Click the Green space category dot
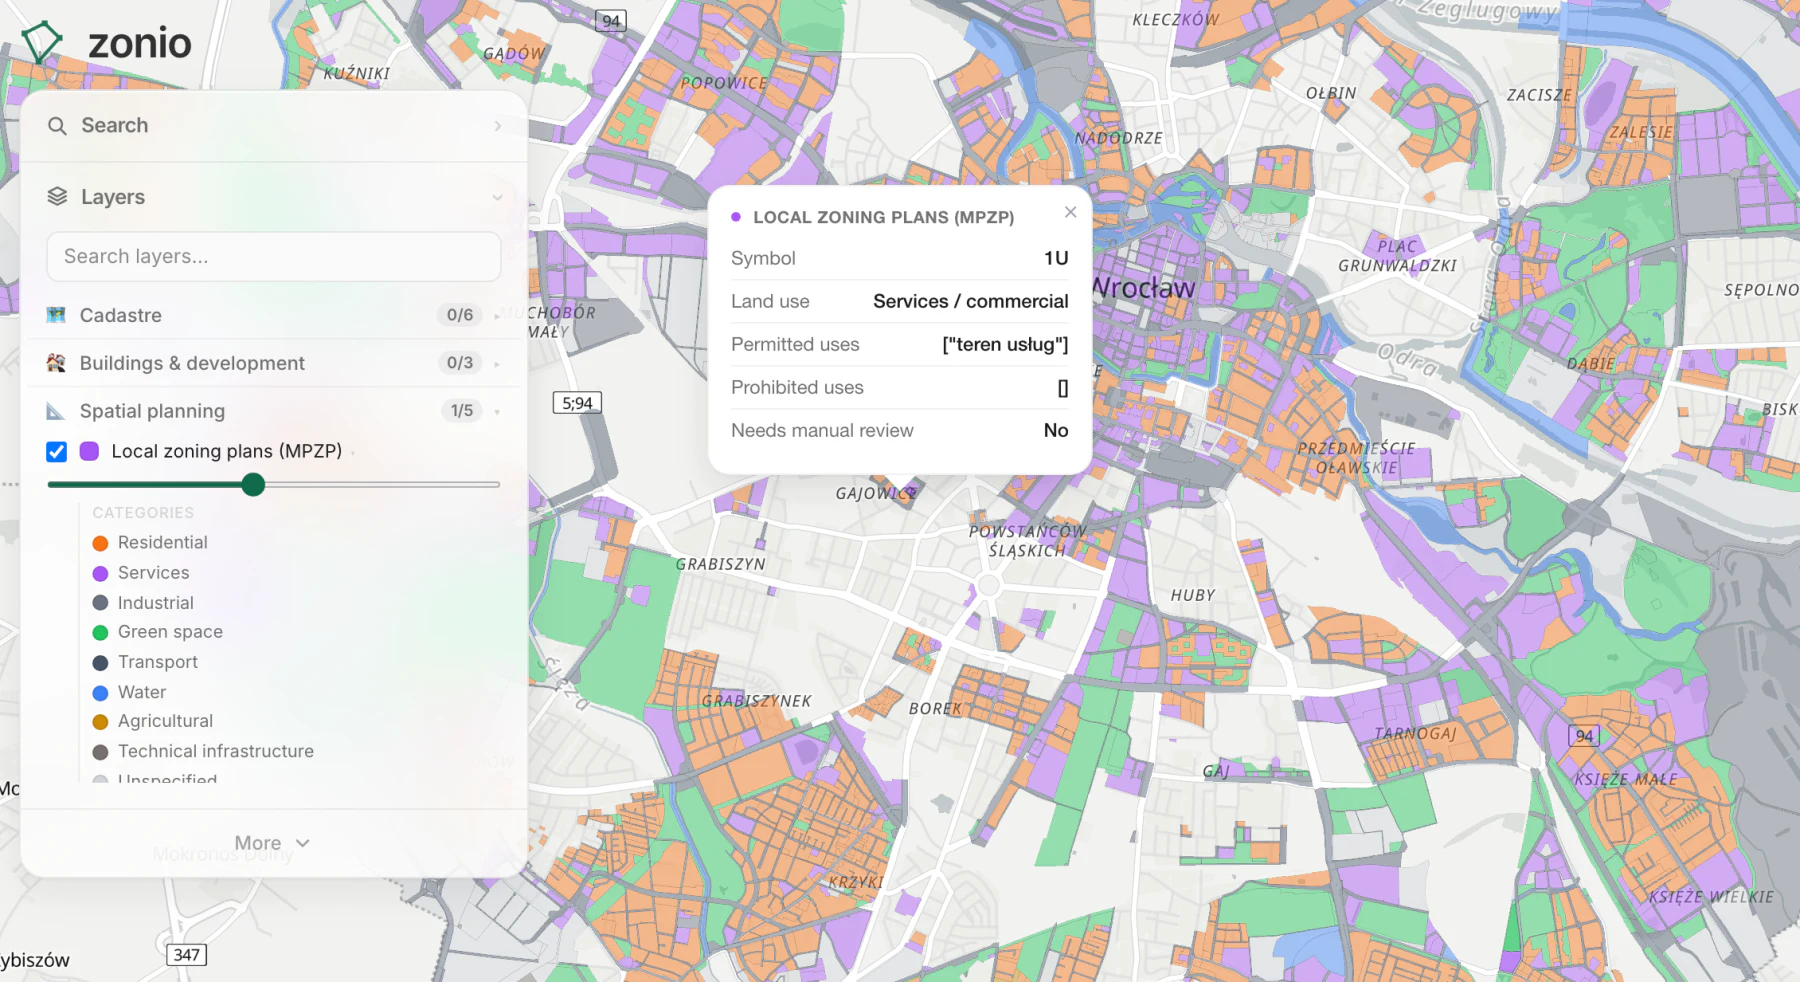The image size is (1800, 982). 100,632
